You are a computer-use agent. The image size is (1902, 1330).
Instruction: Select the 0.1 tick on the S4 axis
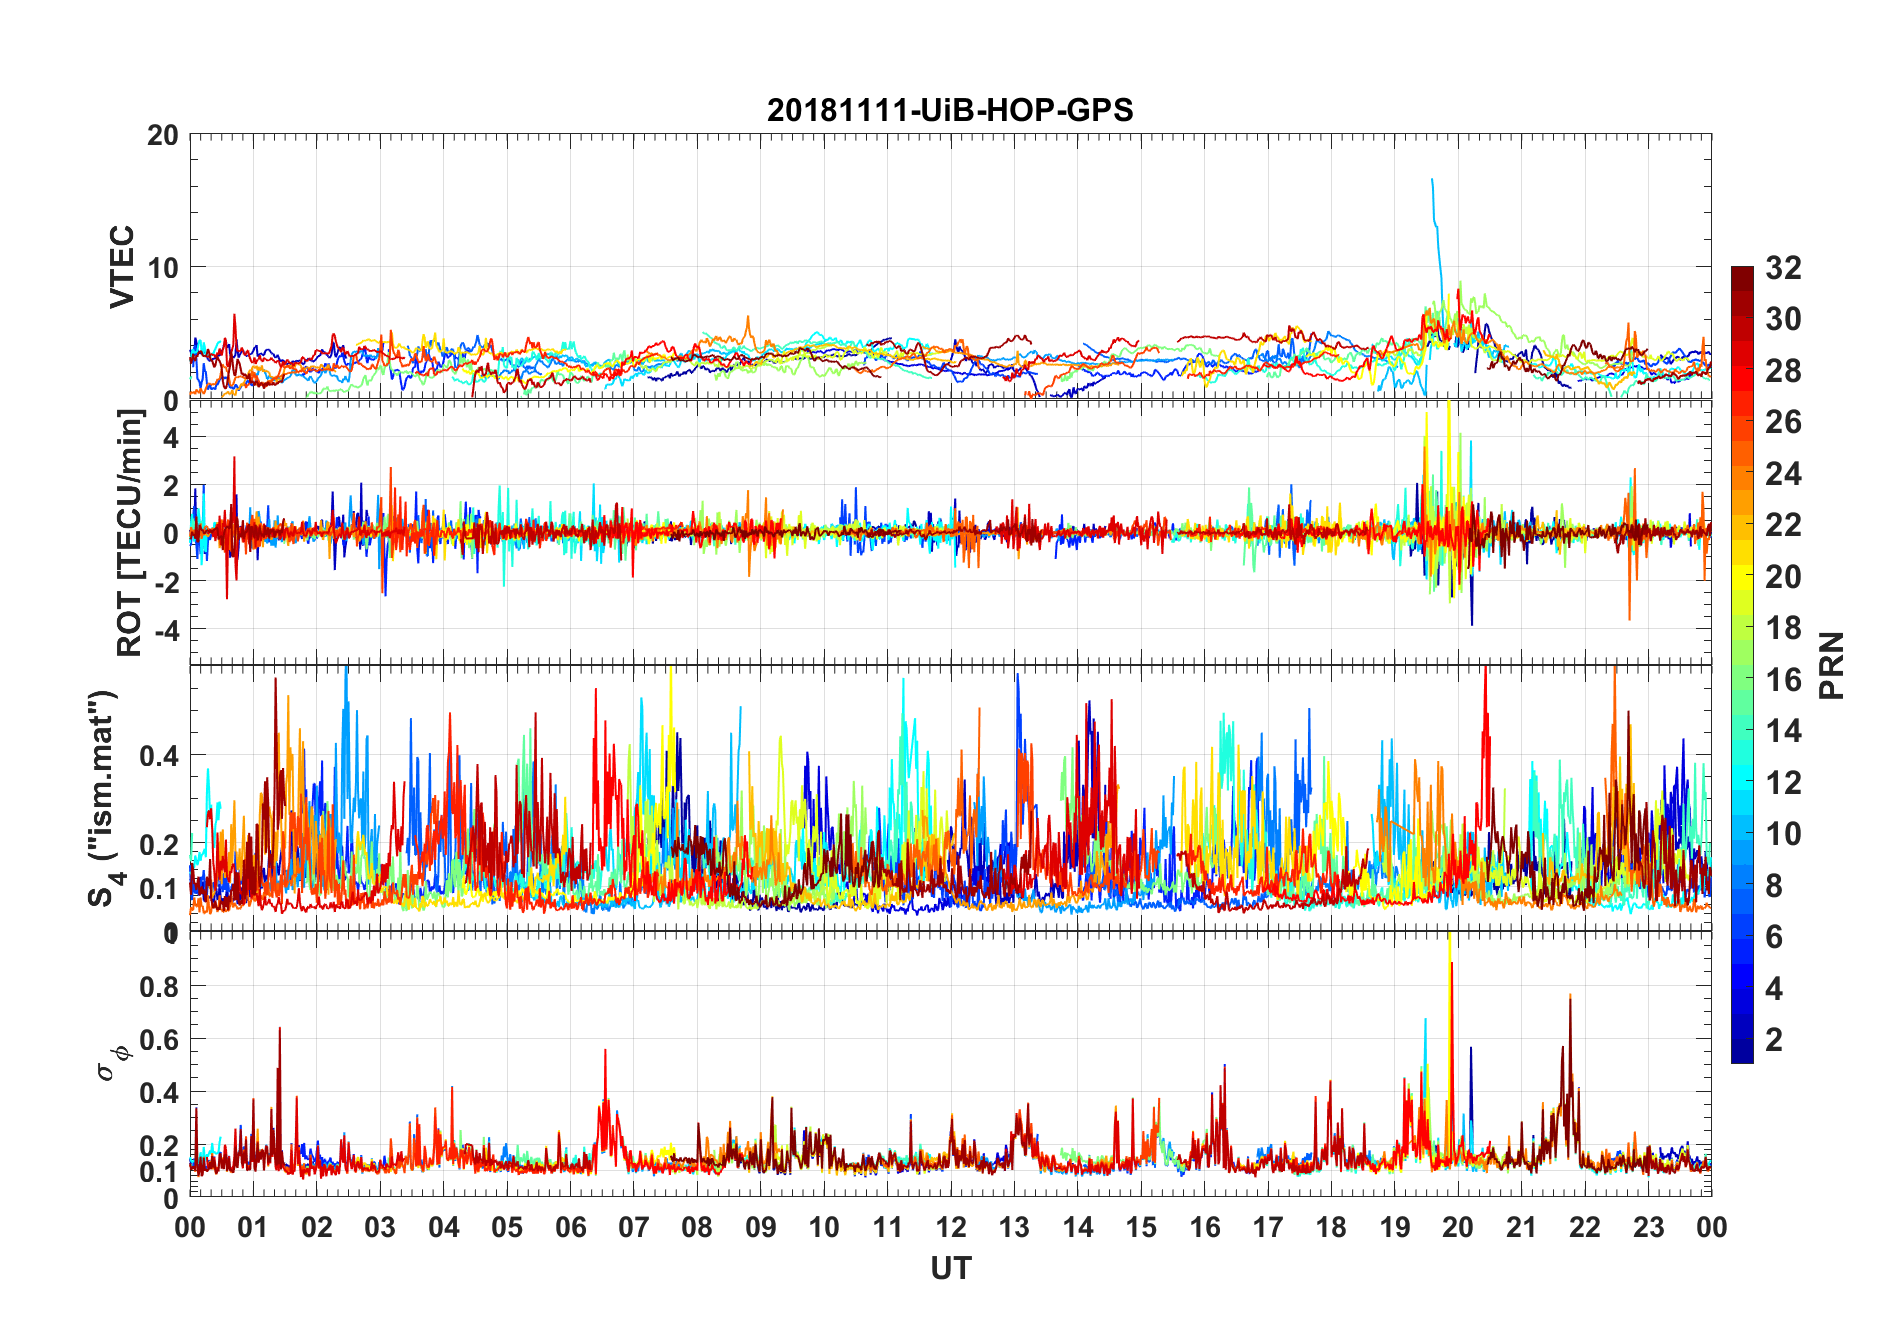pos(159,888)
